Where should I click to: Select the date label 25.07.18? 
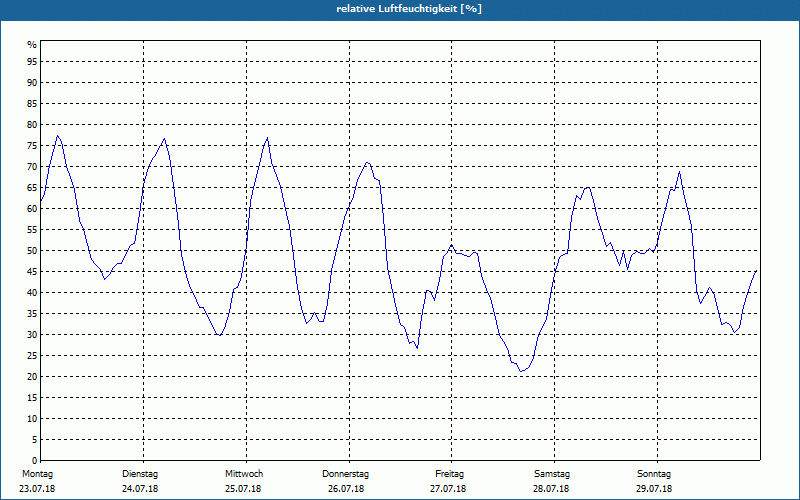coord(243,489)
